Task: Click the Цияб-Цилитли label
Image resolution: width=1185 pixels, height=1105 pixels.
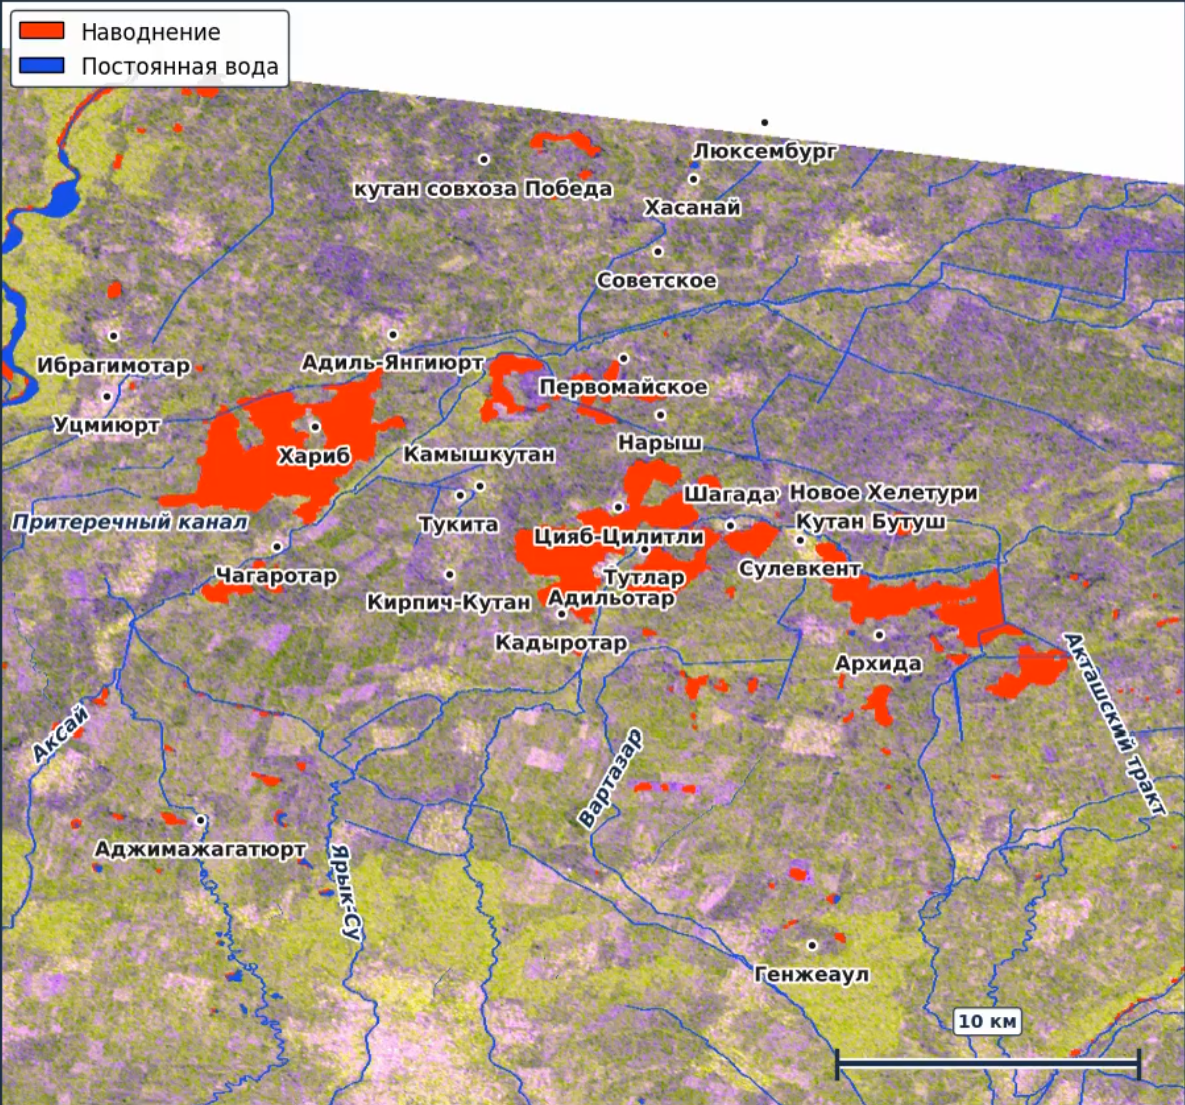Action: (x=619, y=537)
